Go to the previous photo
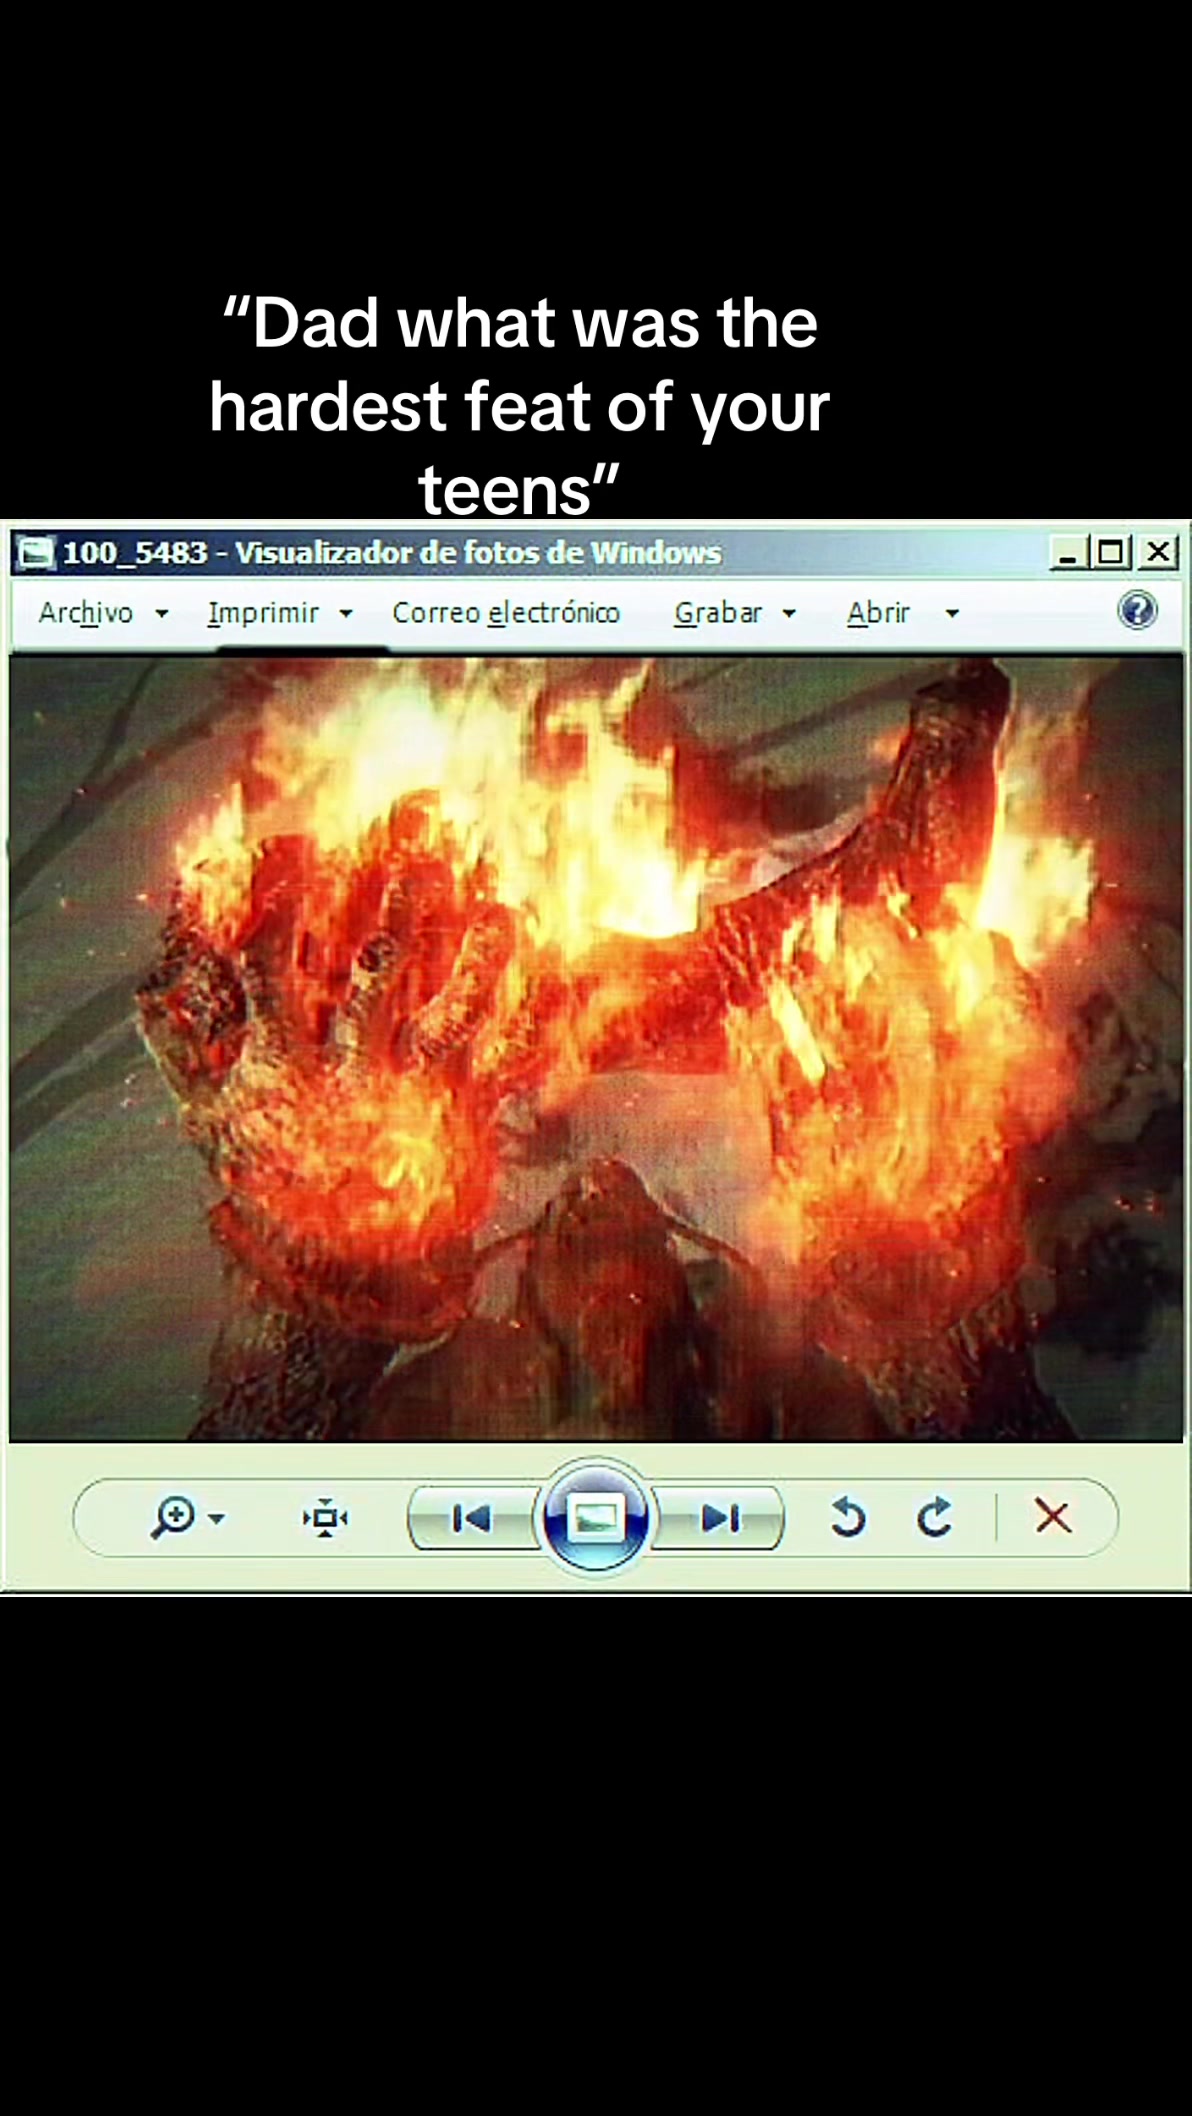Screen dimensions: 1192x2116 point(471,1518)
